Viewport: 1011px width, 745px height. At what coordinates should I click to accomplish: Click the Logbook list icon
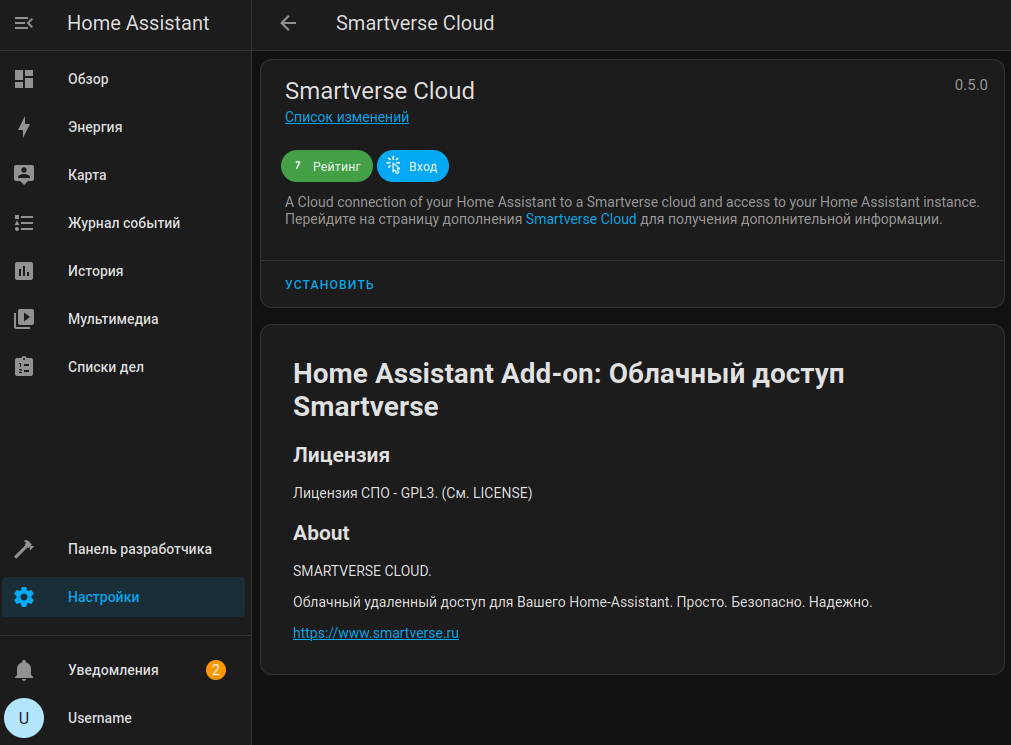(x=24, y=223)
